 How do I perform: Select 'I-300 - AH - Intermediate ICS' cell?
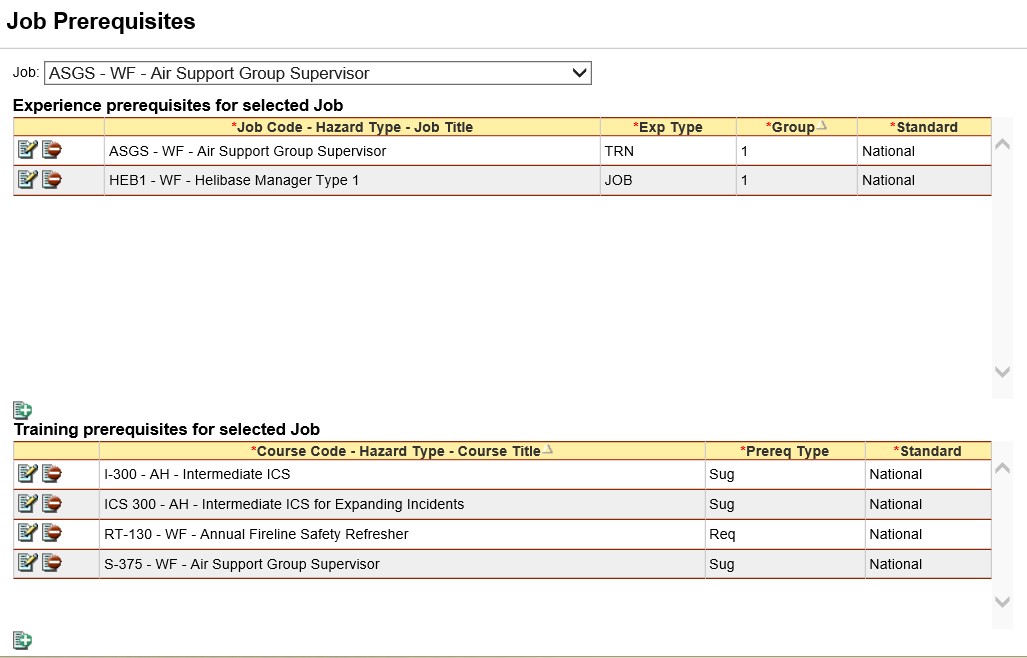coord(402,474)
